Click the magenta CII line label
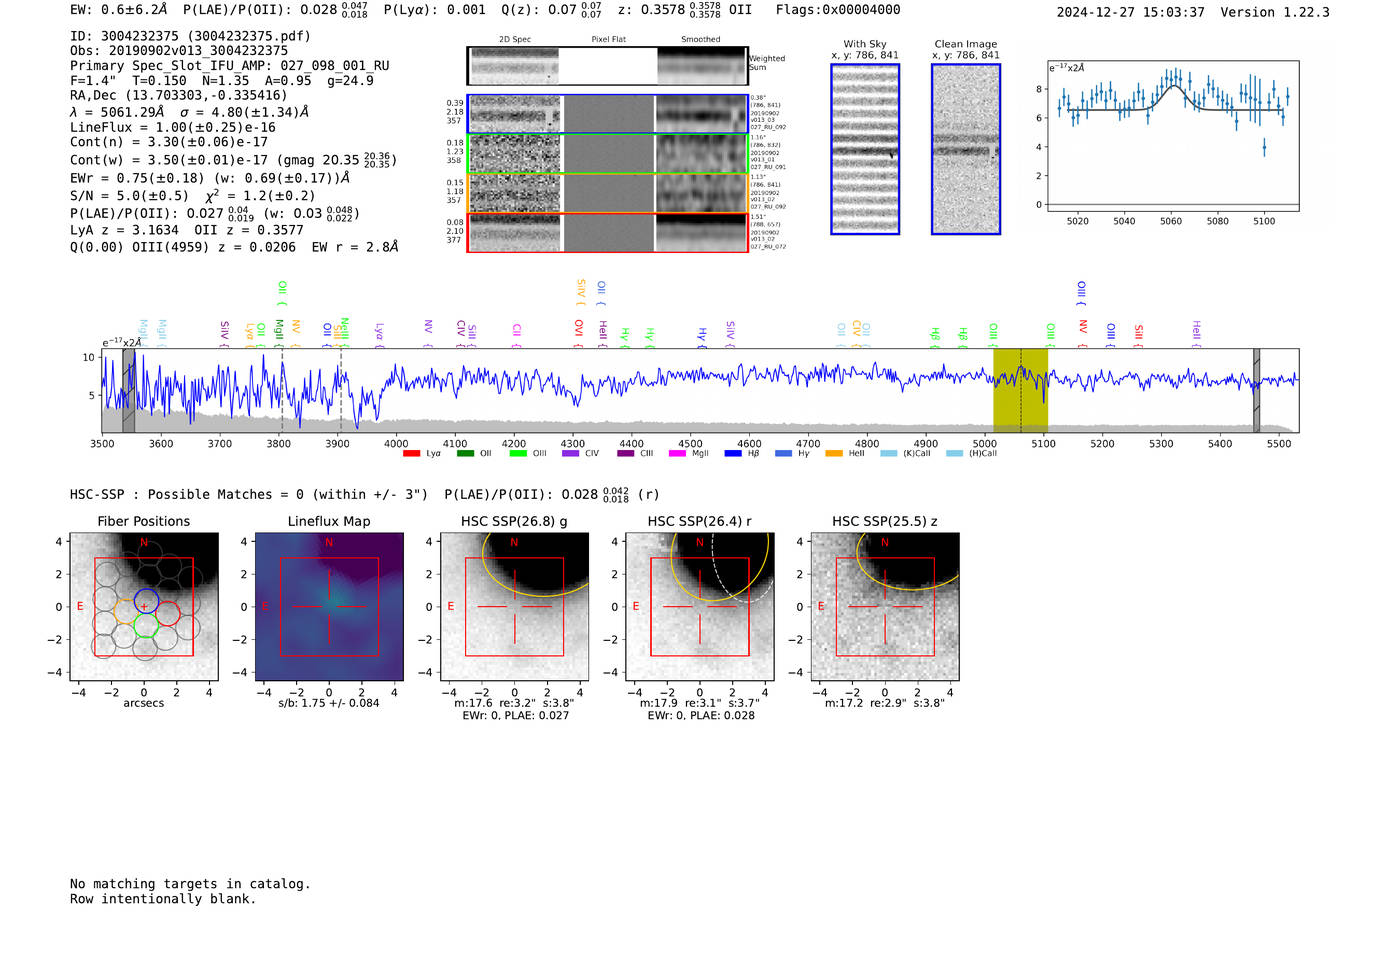Image resolution: width=1400 pixels, height=953 pixels. pyautogui.click(x=517, y=334)
